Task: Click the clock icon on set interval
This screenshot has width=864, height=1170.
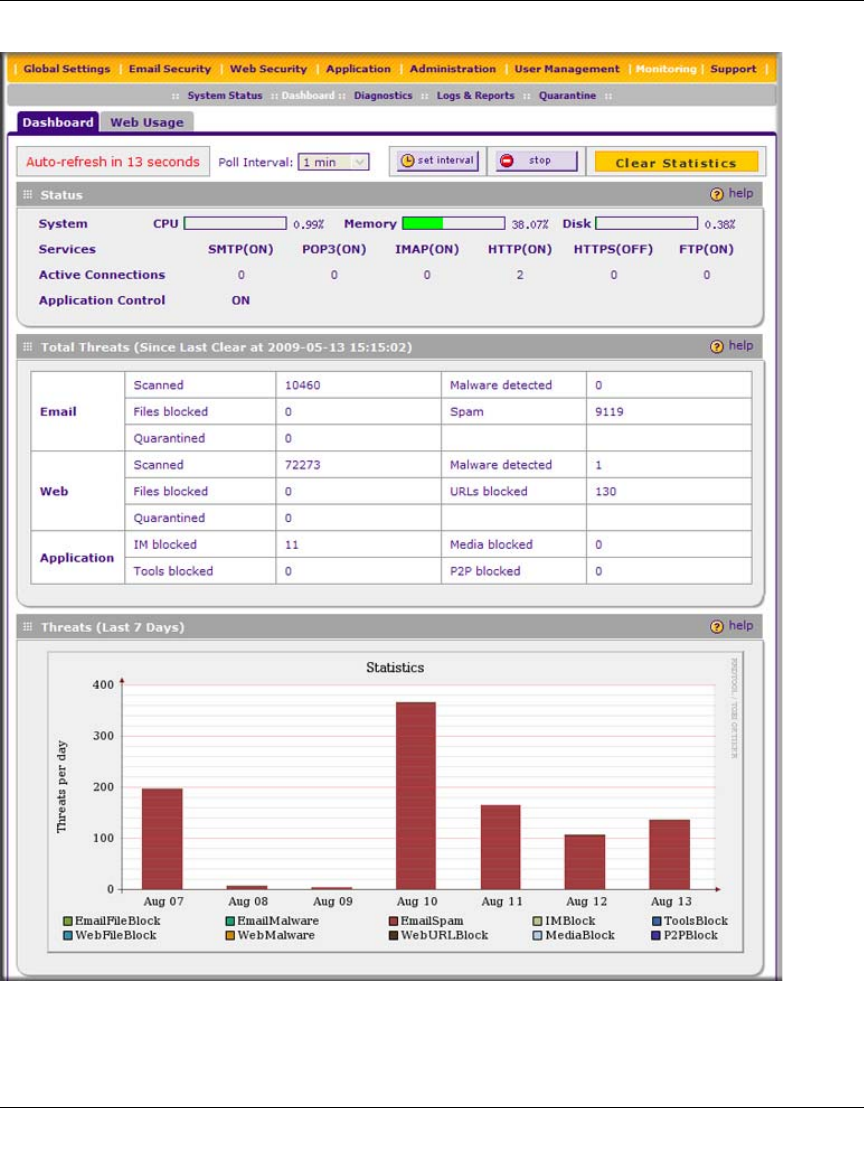Action: (407, 160)
